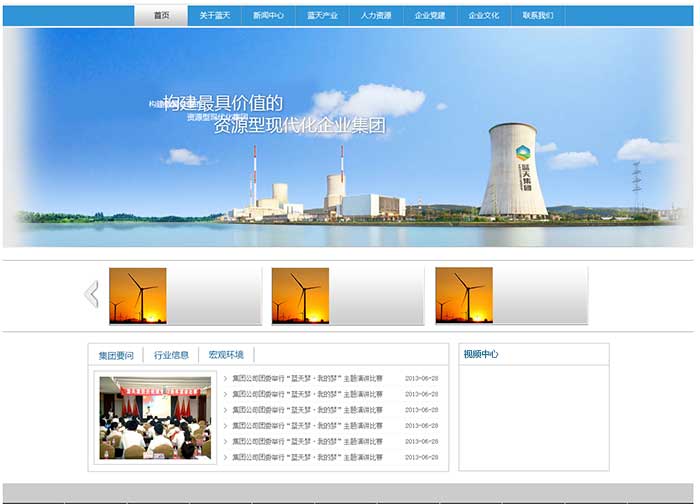
Task: Open 新闻中心 navigation menu
Action: point(269,16)
